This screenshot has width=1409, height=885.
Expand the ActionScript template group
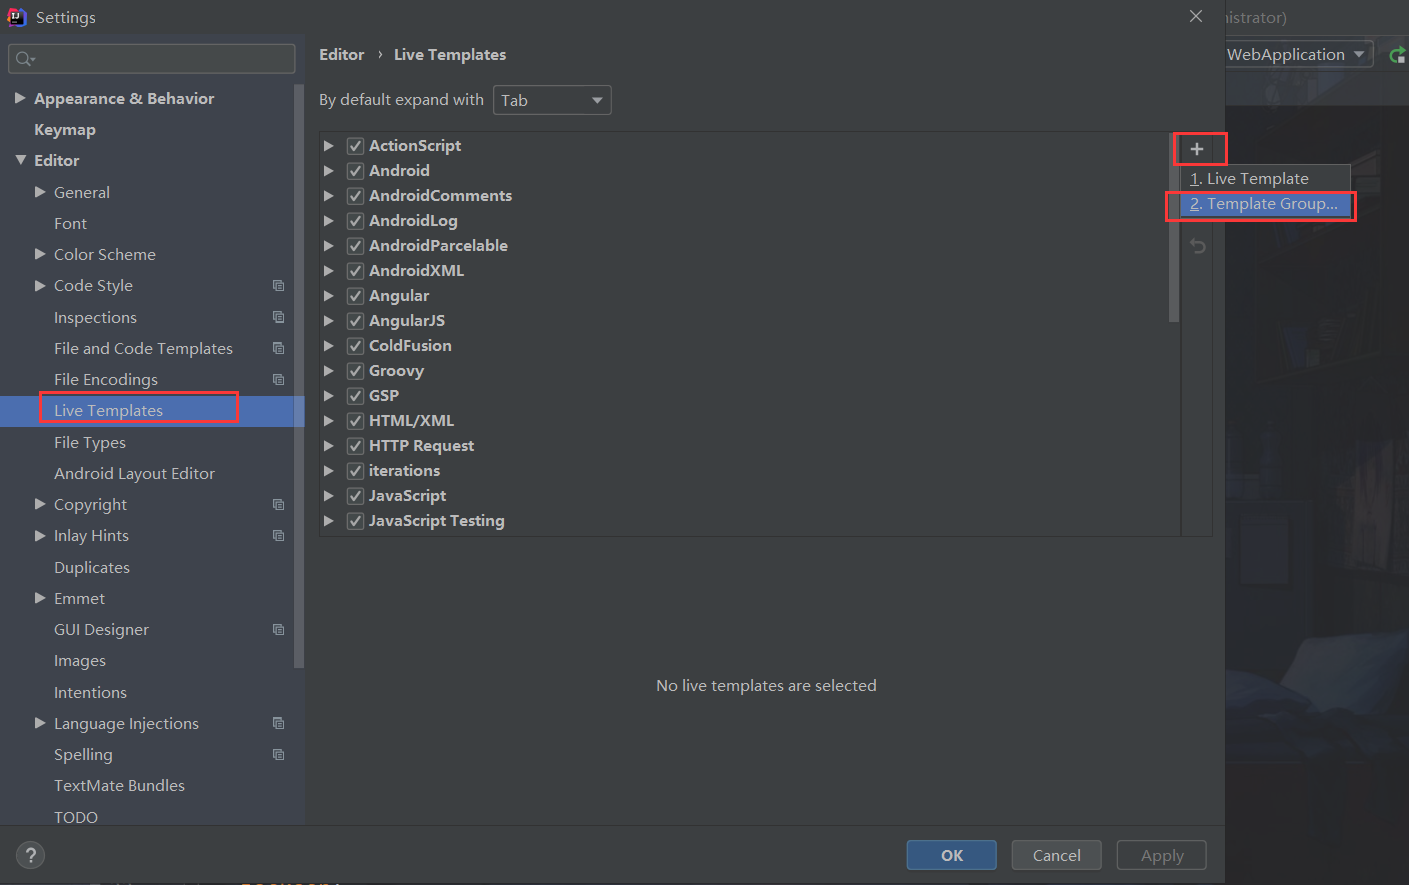click(x=329, y=146)
